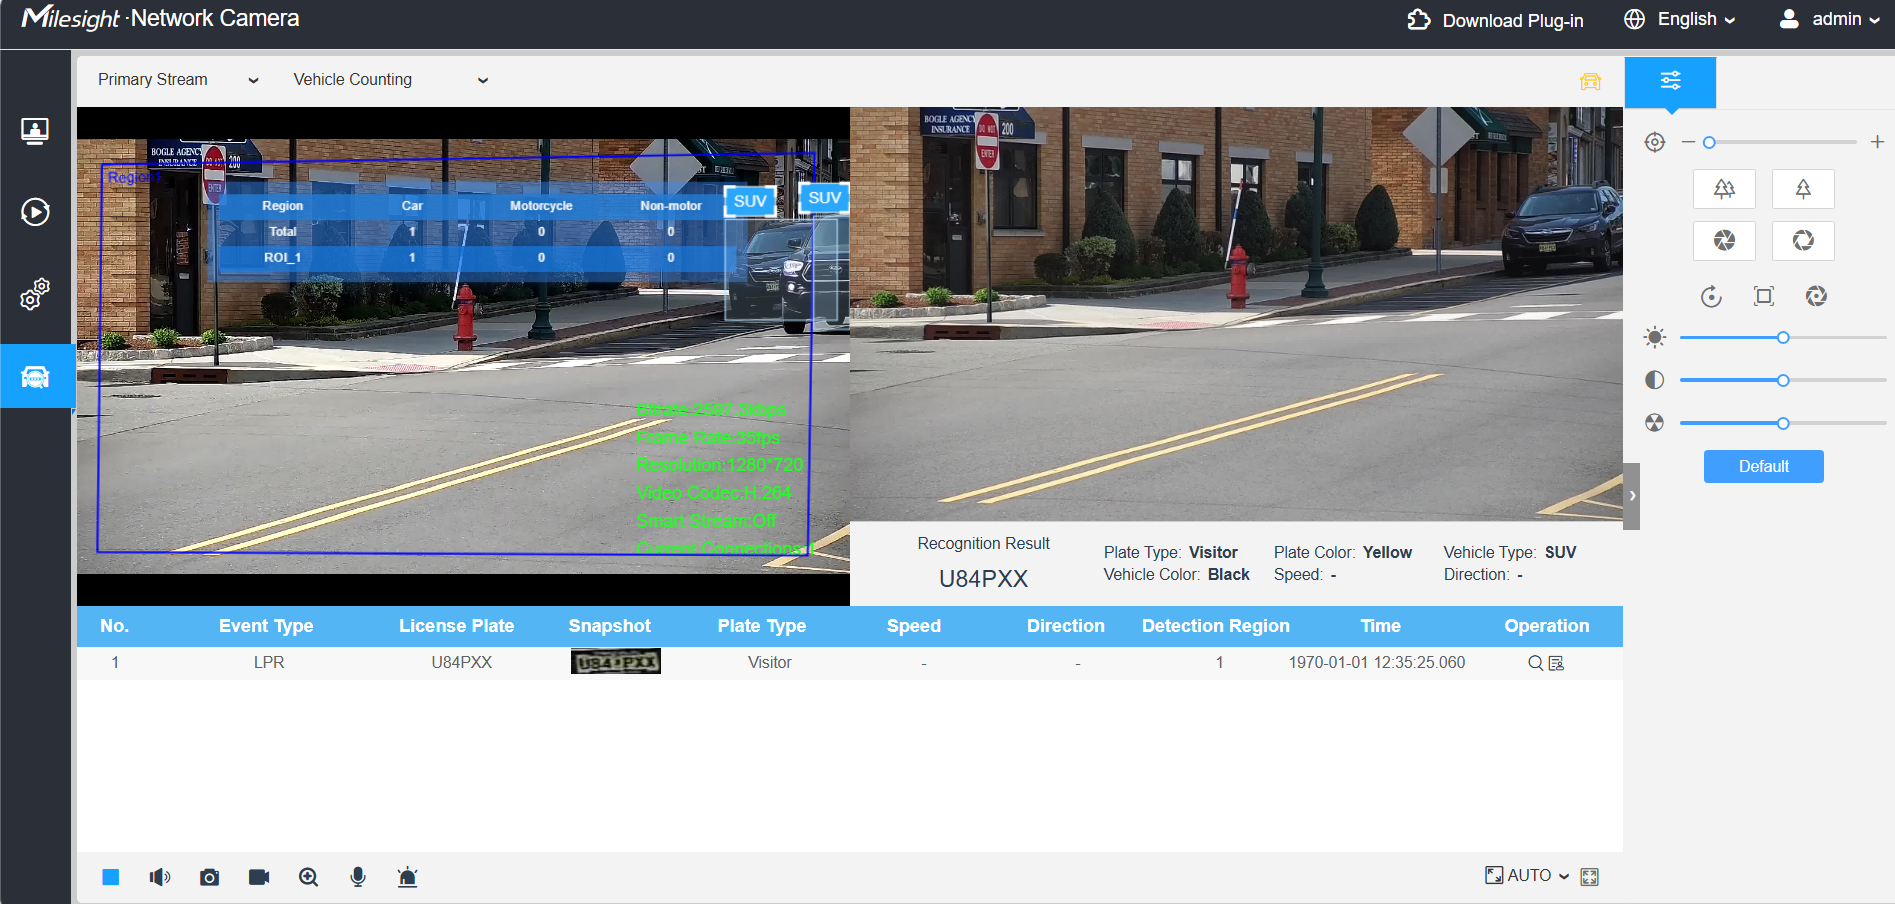Click the Time column header

1380,626
